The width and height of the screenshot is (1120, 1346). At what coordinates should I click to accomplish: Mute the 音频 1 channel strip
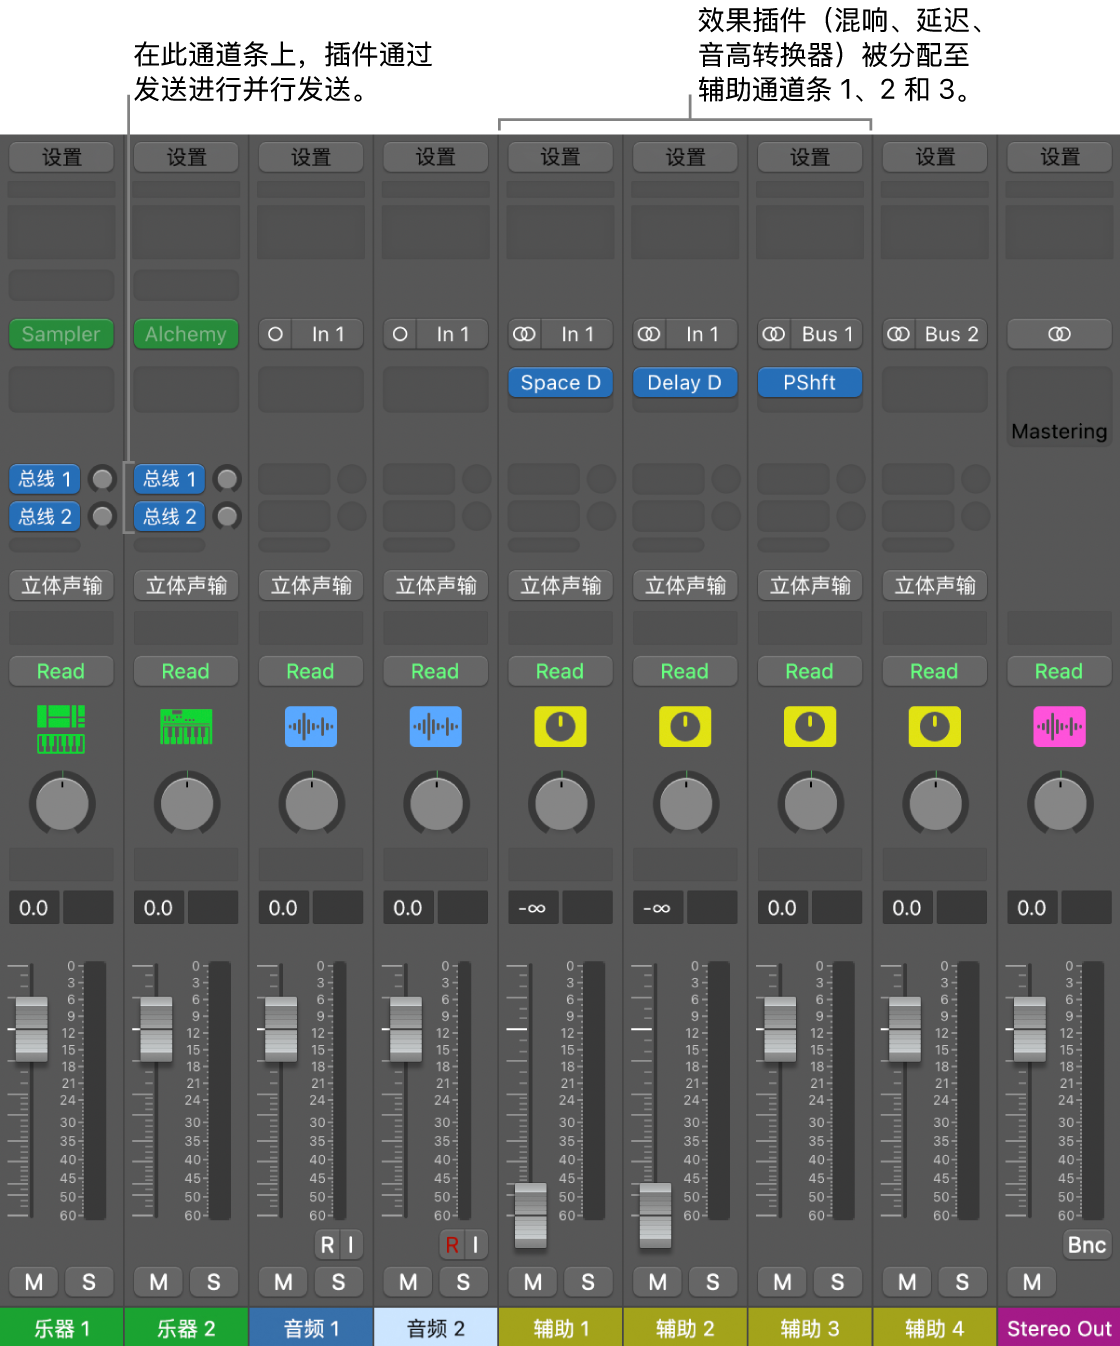[283, 1282]
